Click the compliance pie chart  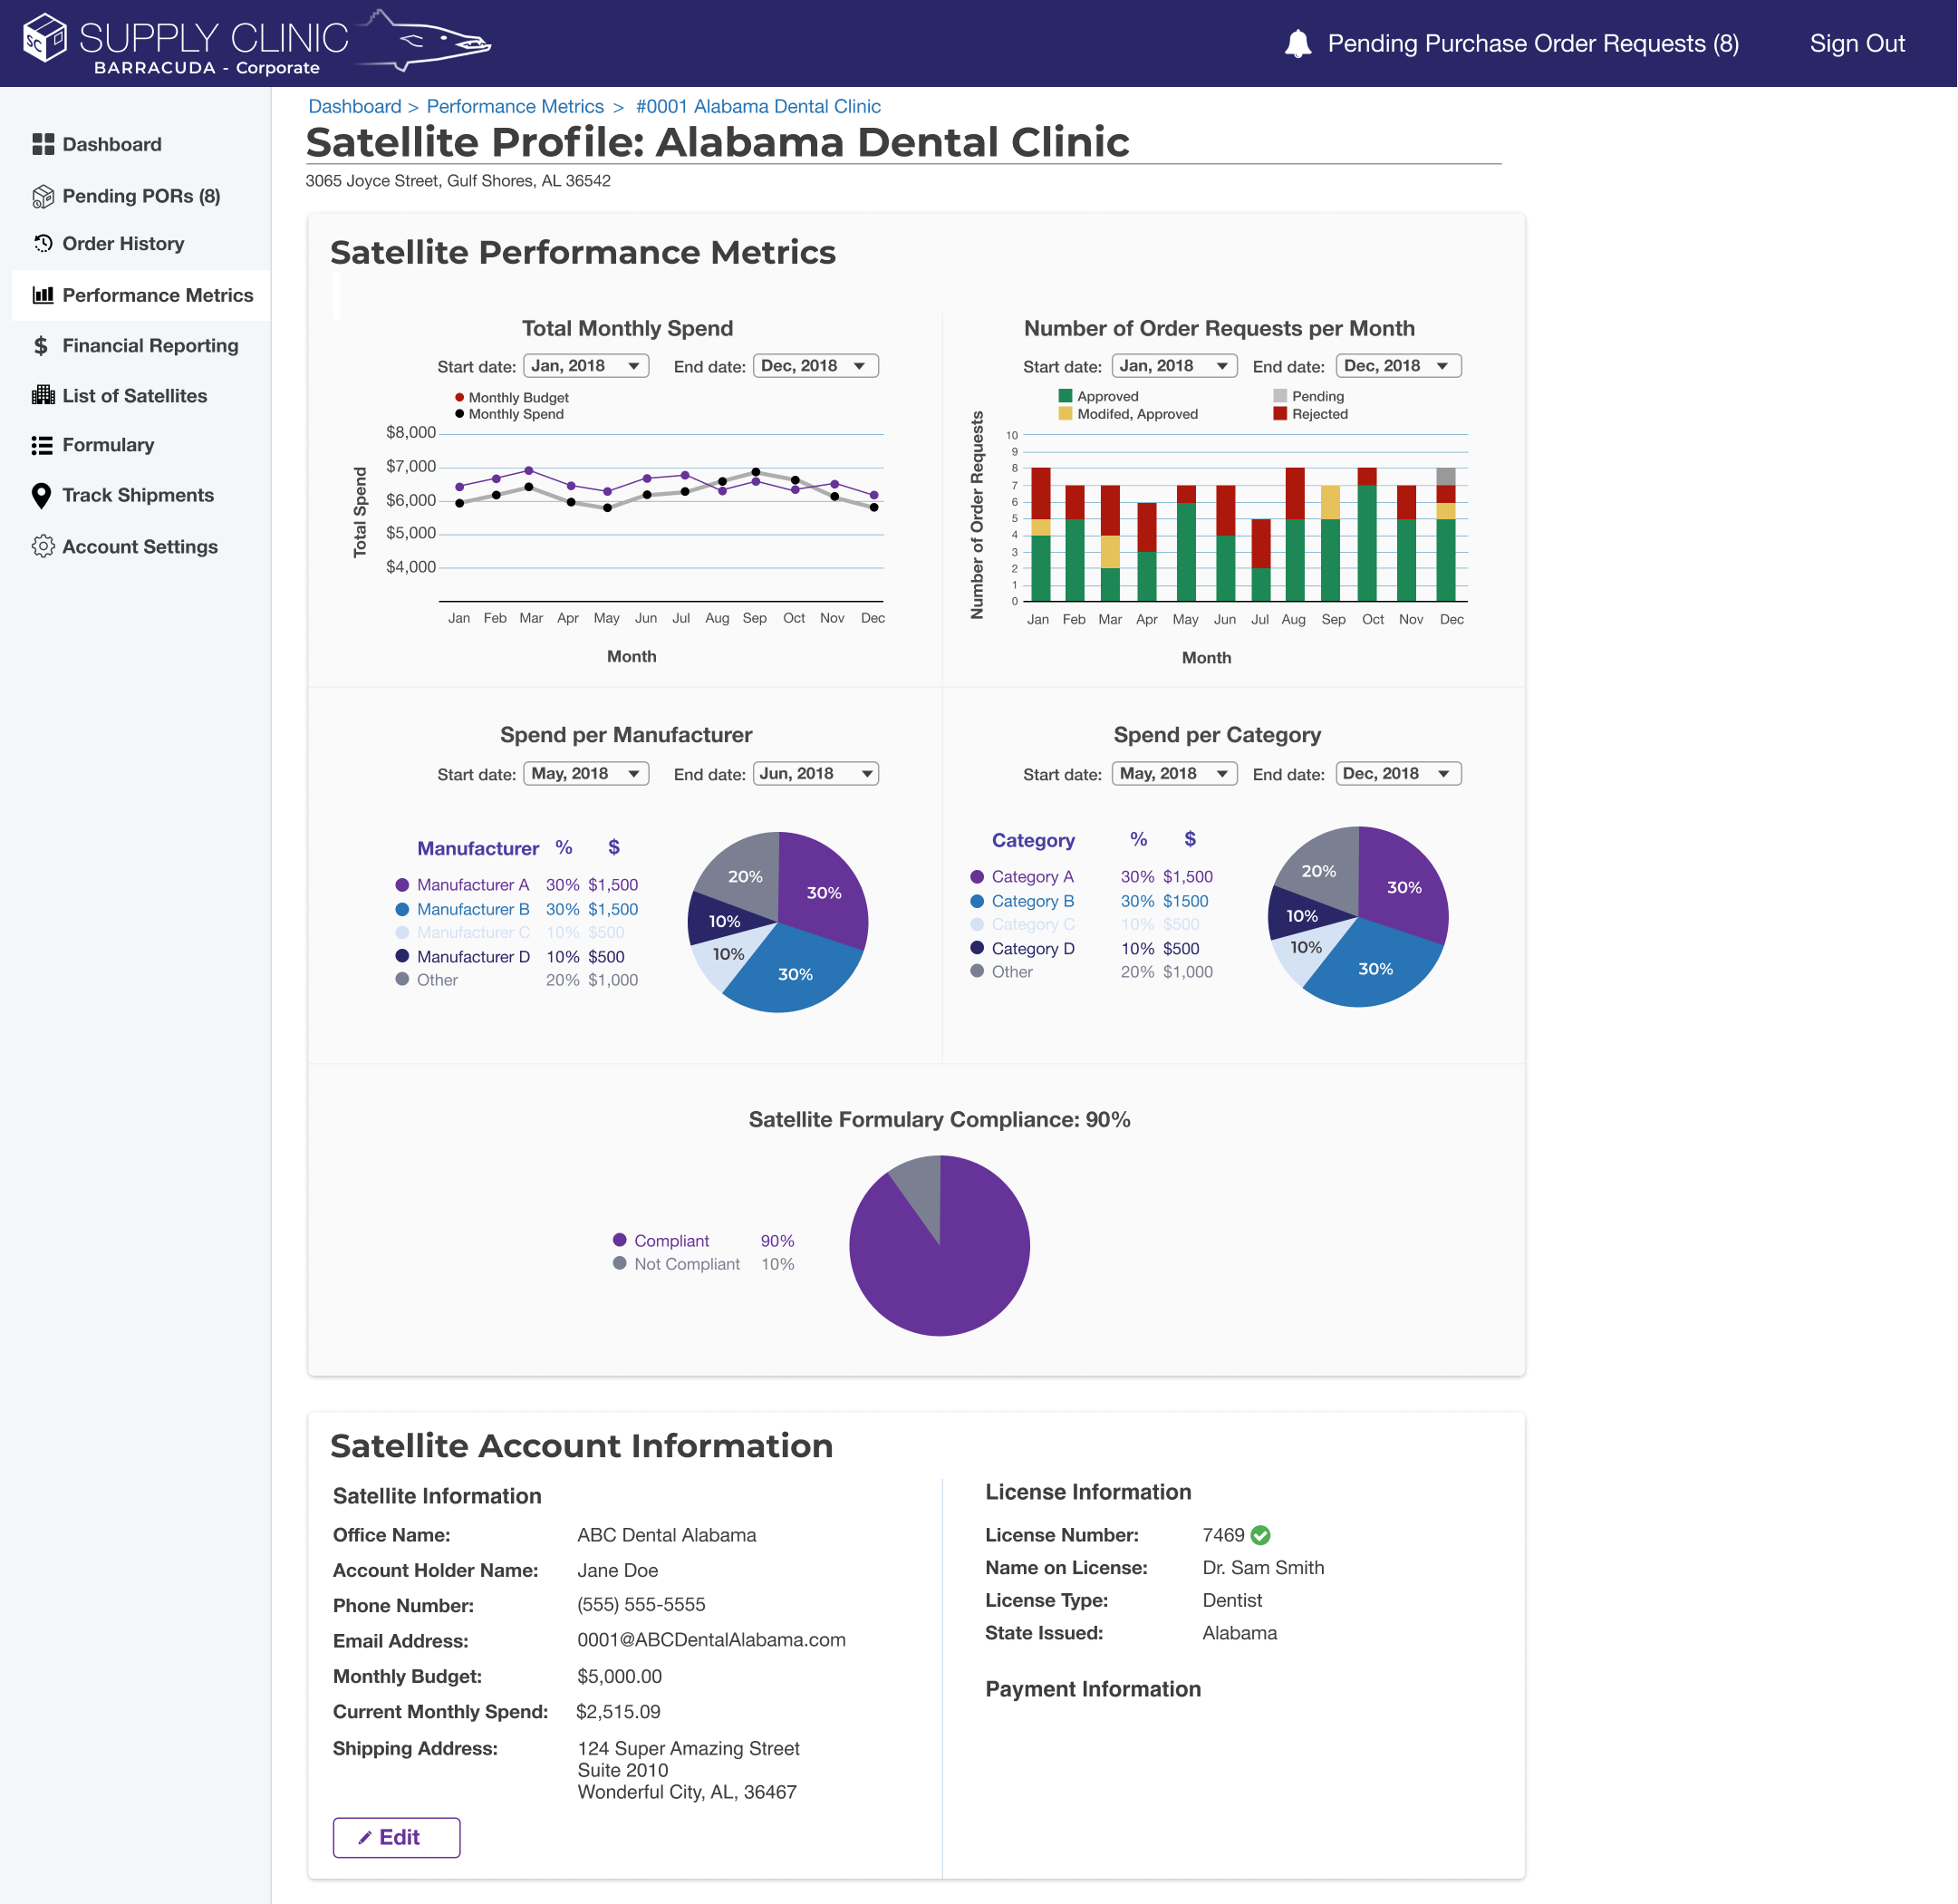coord(939,1245)
